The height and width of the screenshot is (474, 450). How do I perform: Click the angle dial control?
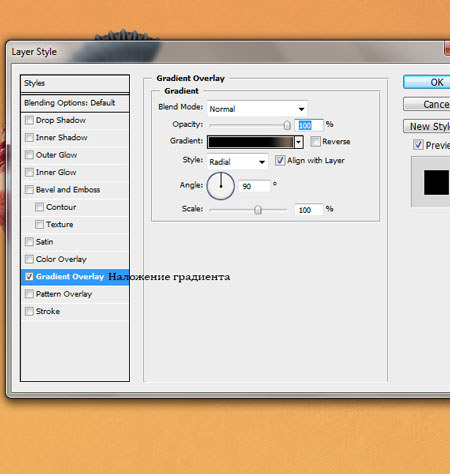point(221,186)
